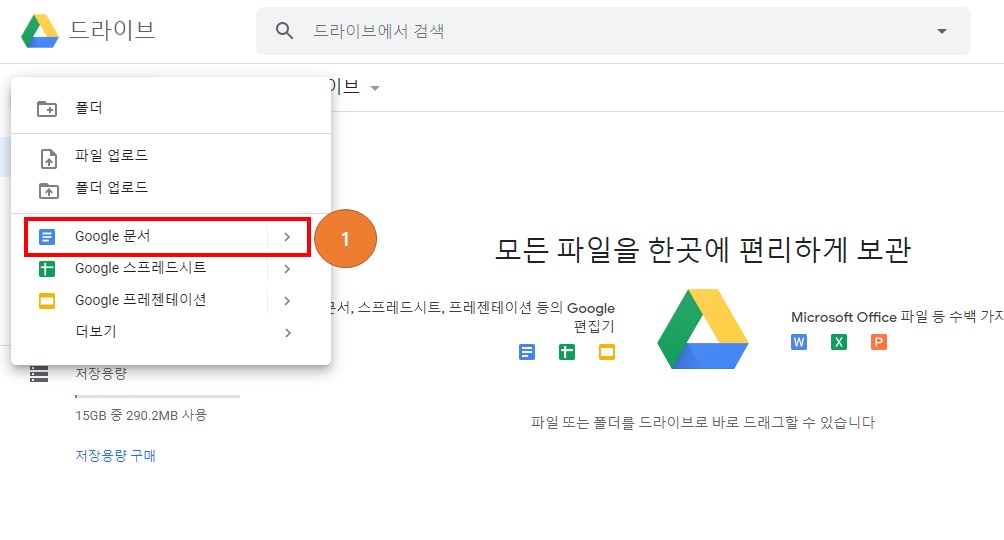Open the 더보기 menu item

(x=171, y=332)
